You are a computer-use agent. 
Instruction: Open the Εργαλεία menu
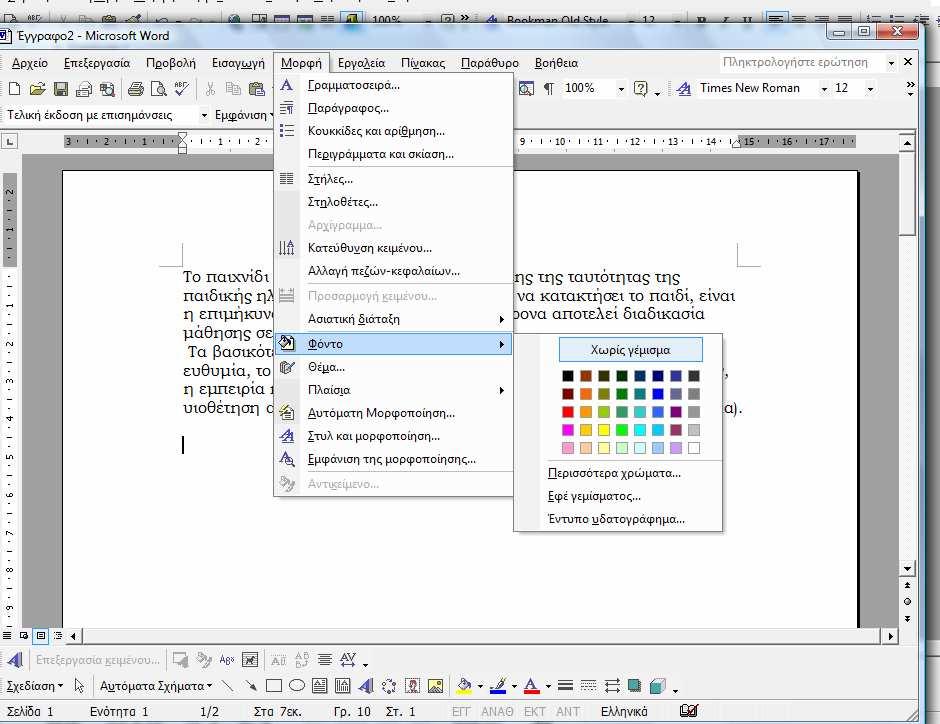(361, 63)
